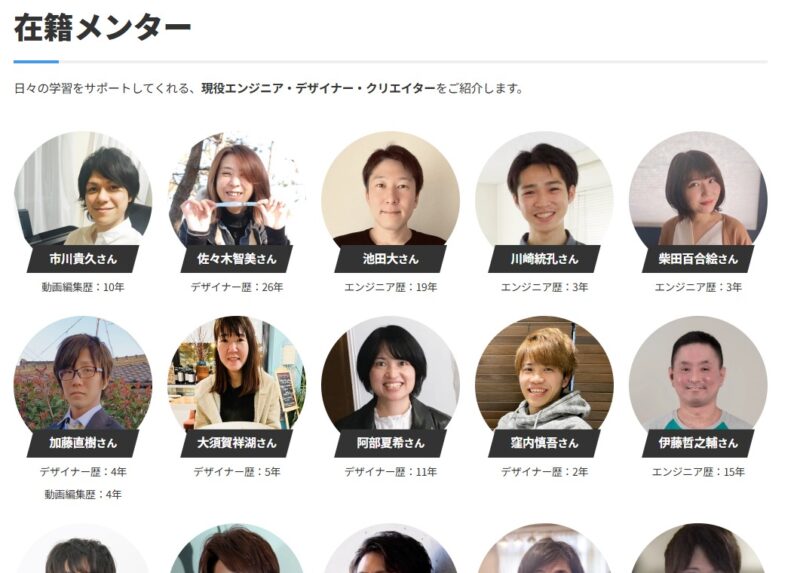Open the profile photo above 柴田百合絵さん
This screenshot has width=800, height=573.
(x=698, y=189)
